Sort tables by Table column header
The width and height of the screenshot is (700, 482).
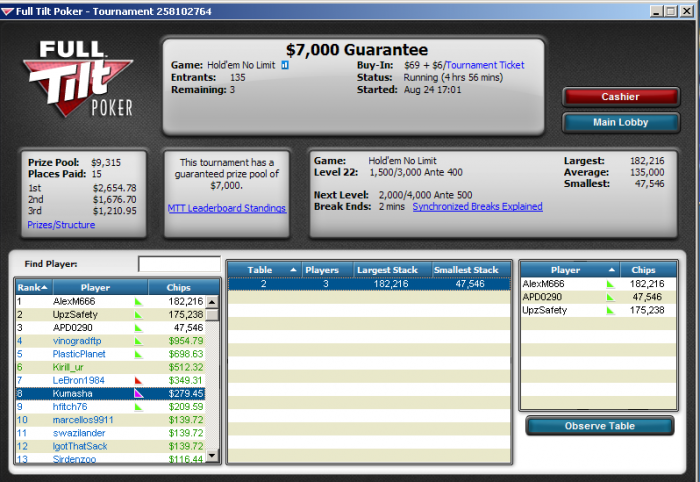coord(265,270)
